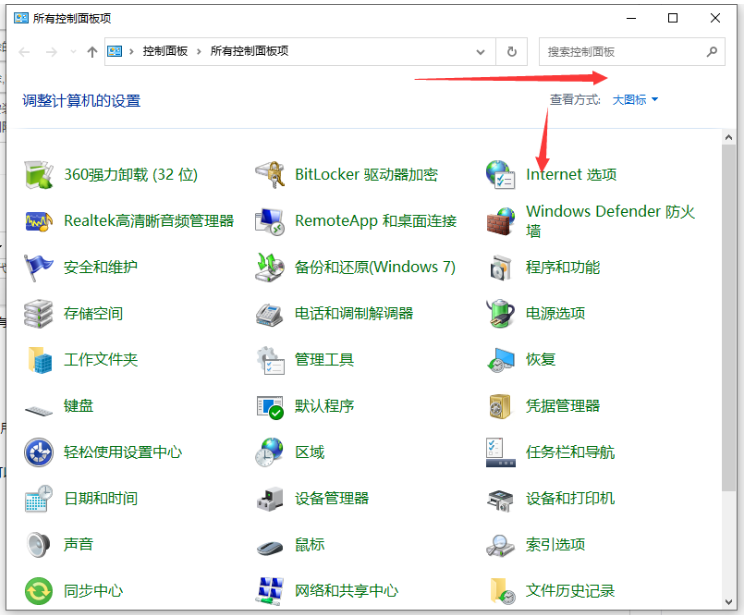Open the 网络和共享中心 text link

point(346,591)
